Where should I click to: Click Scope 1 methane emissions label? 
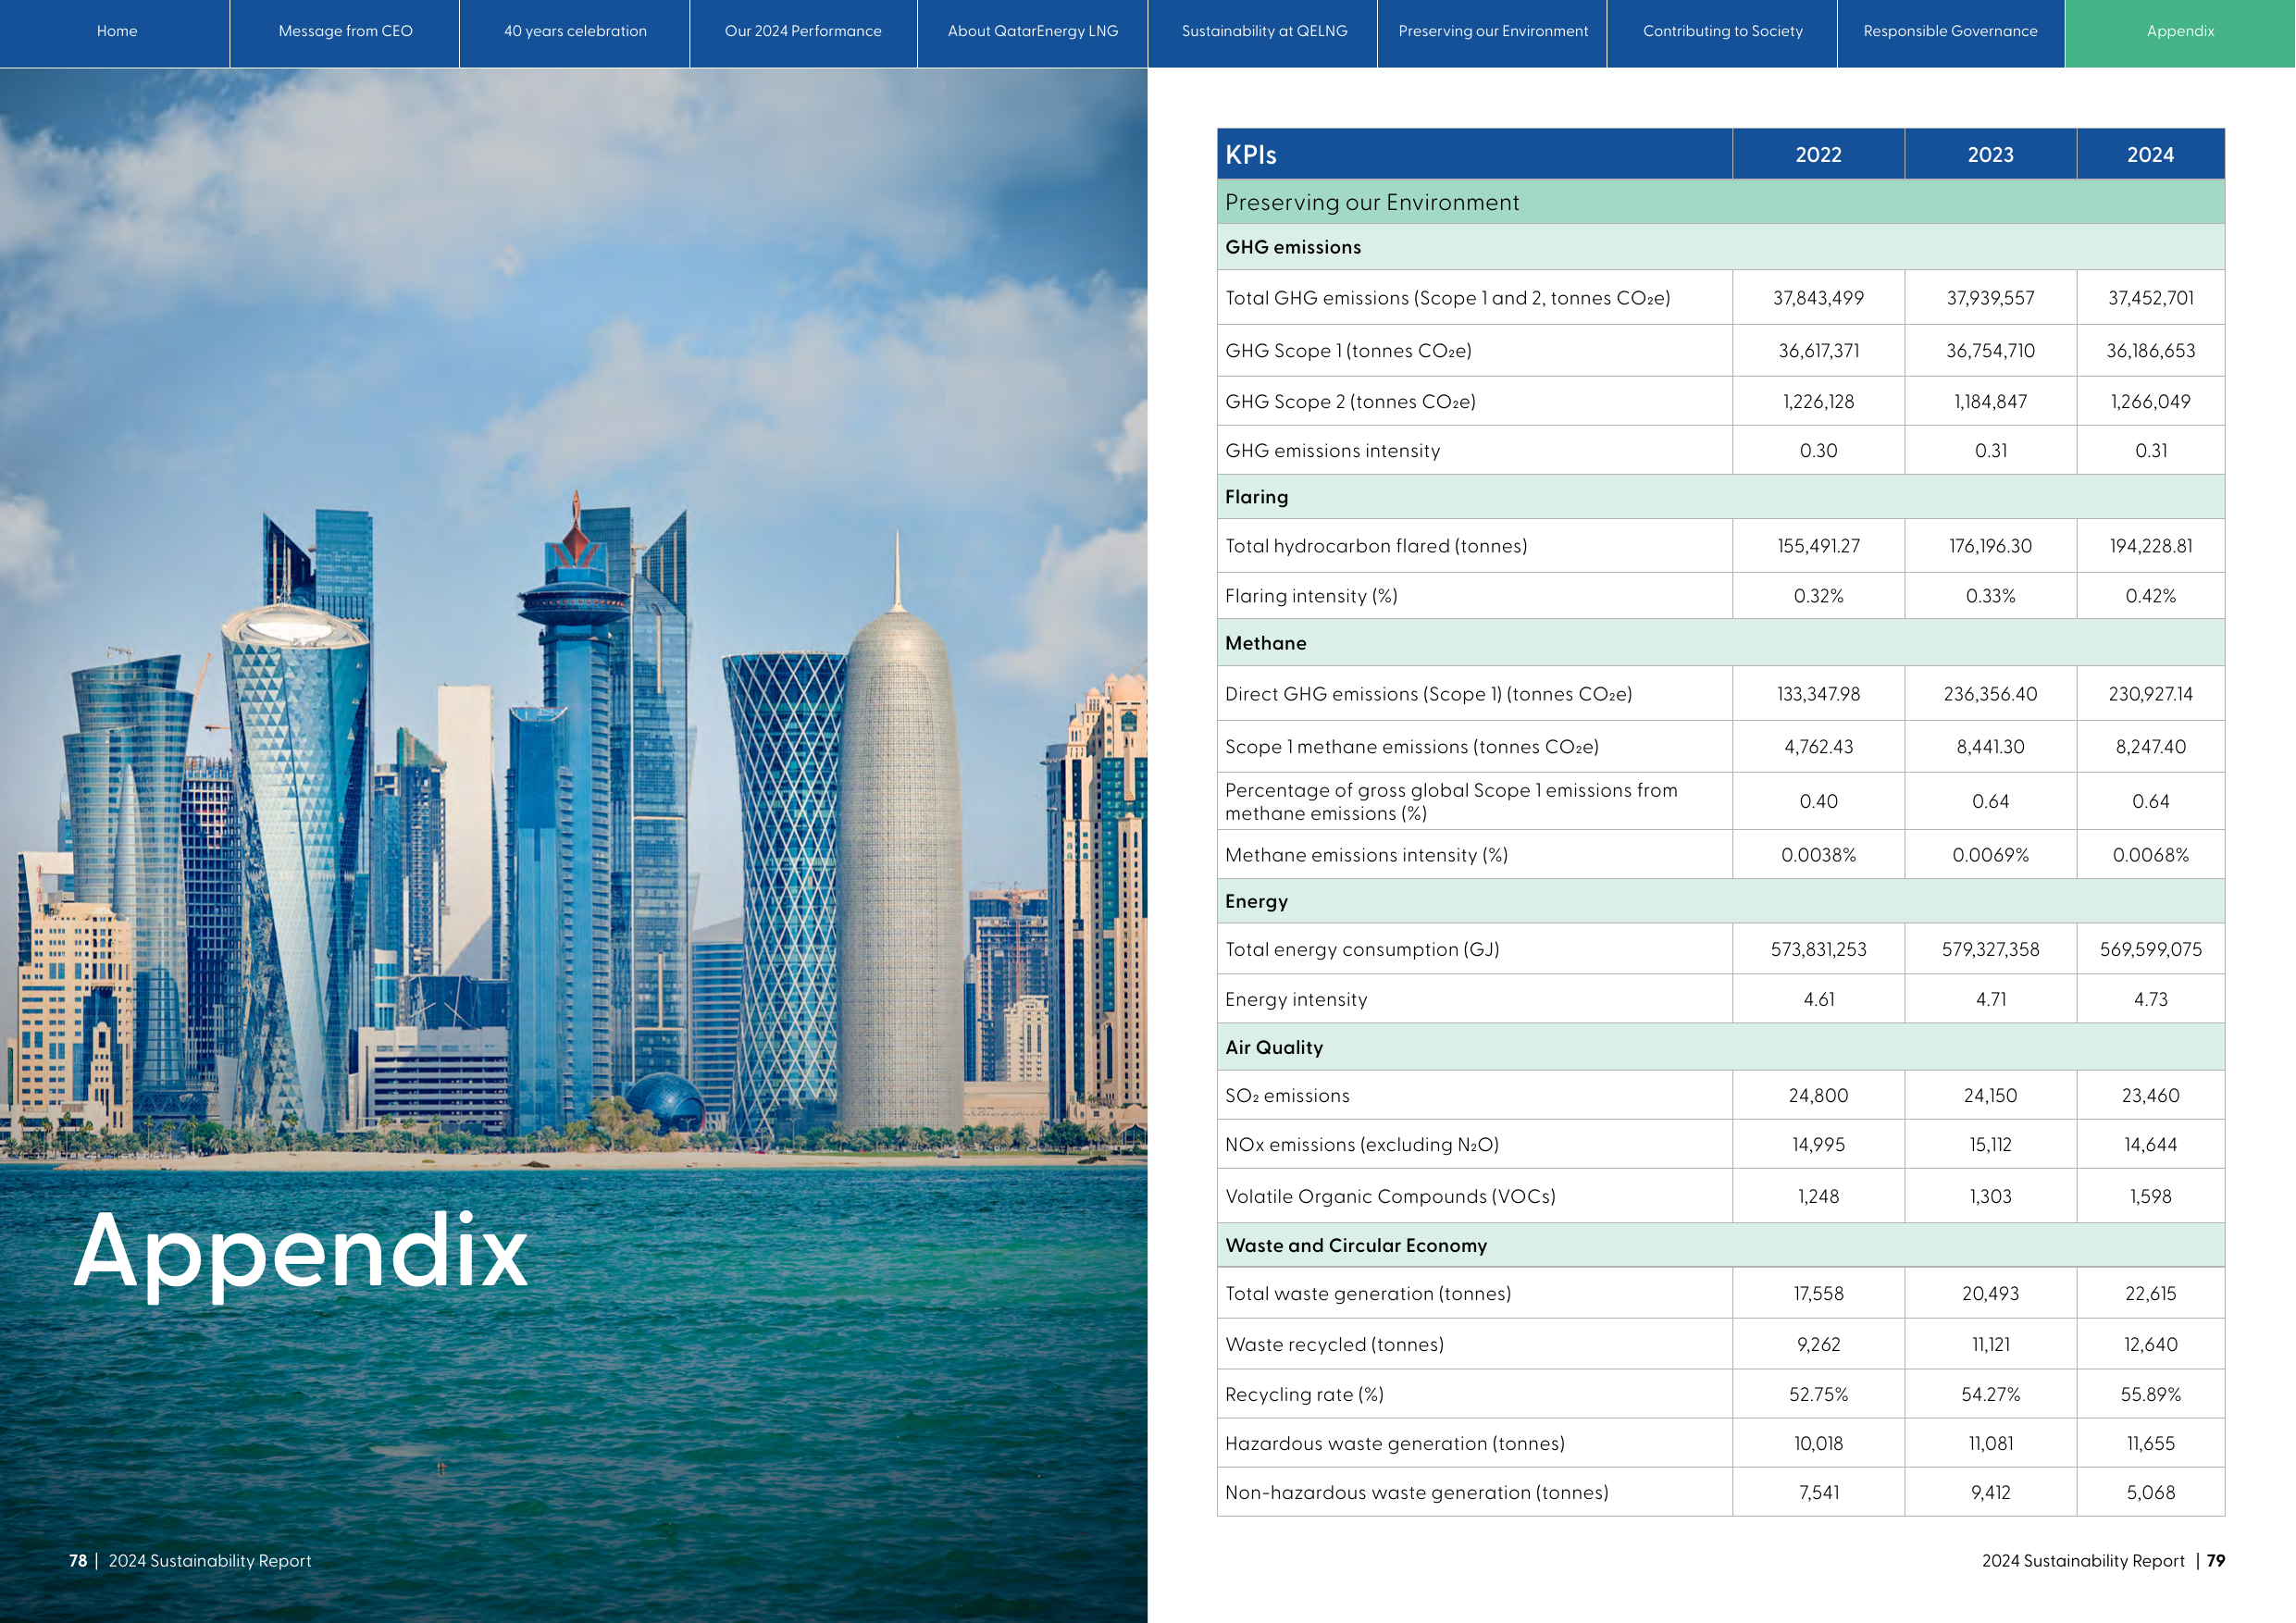(x=1411, y=747)
